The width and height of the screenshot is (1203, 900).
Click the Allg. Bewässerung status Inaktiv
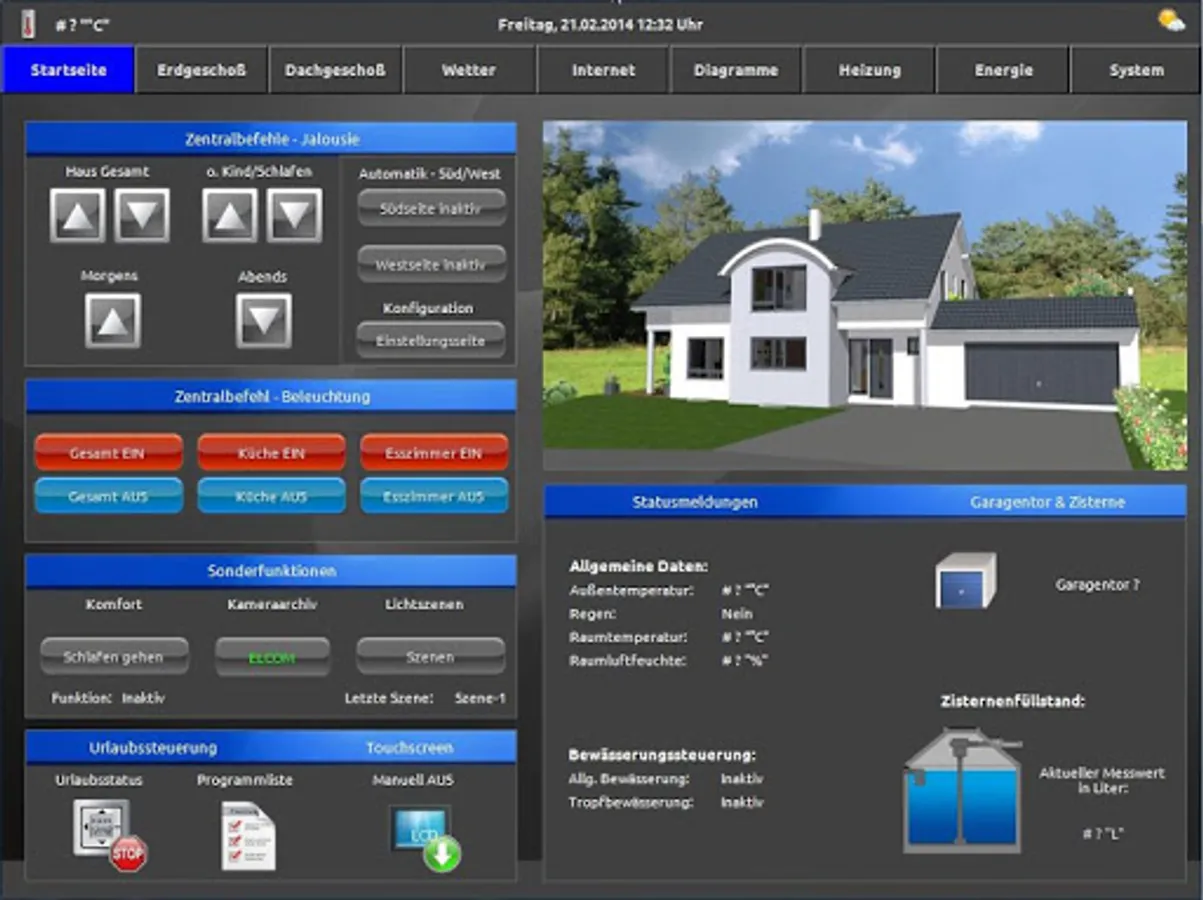pos(742,778)
